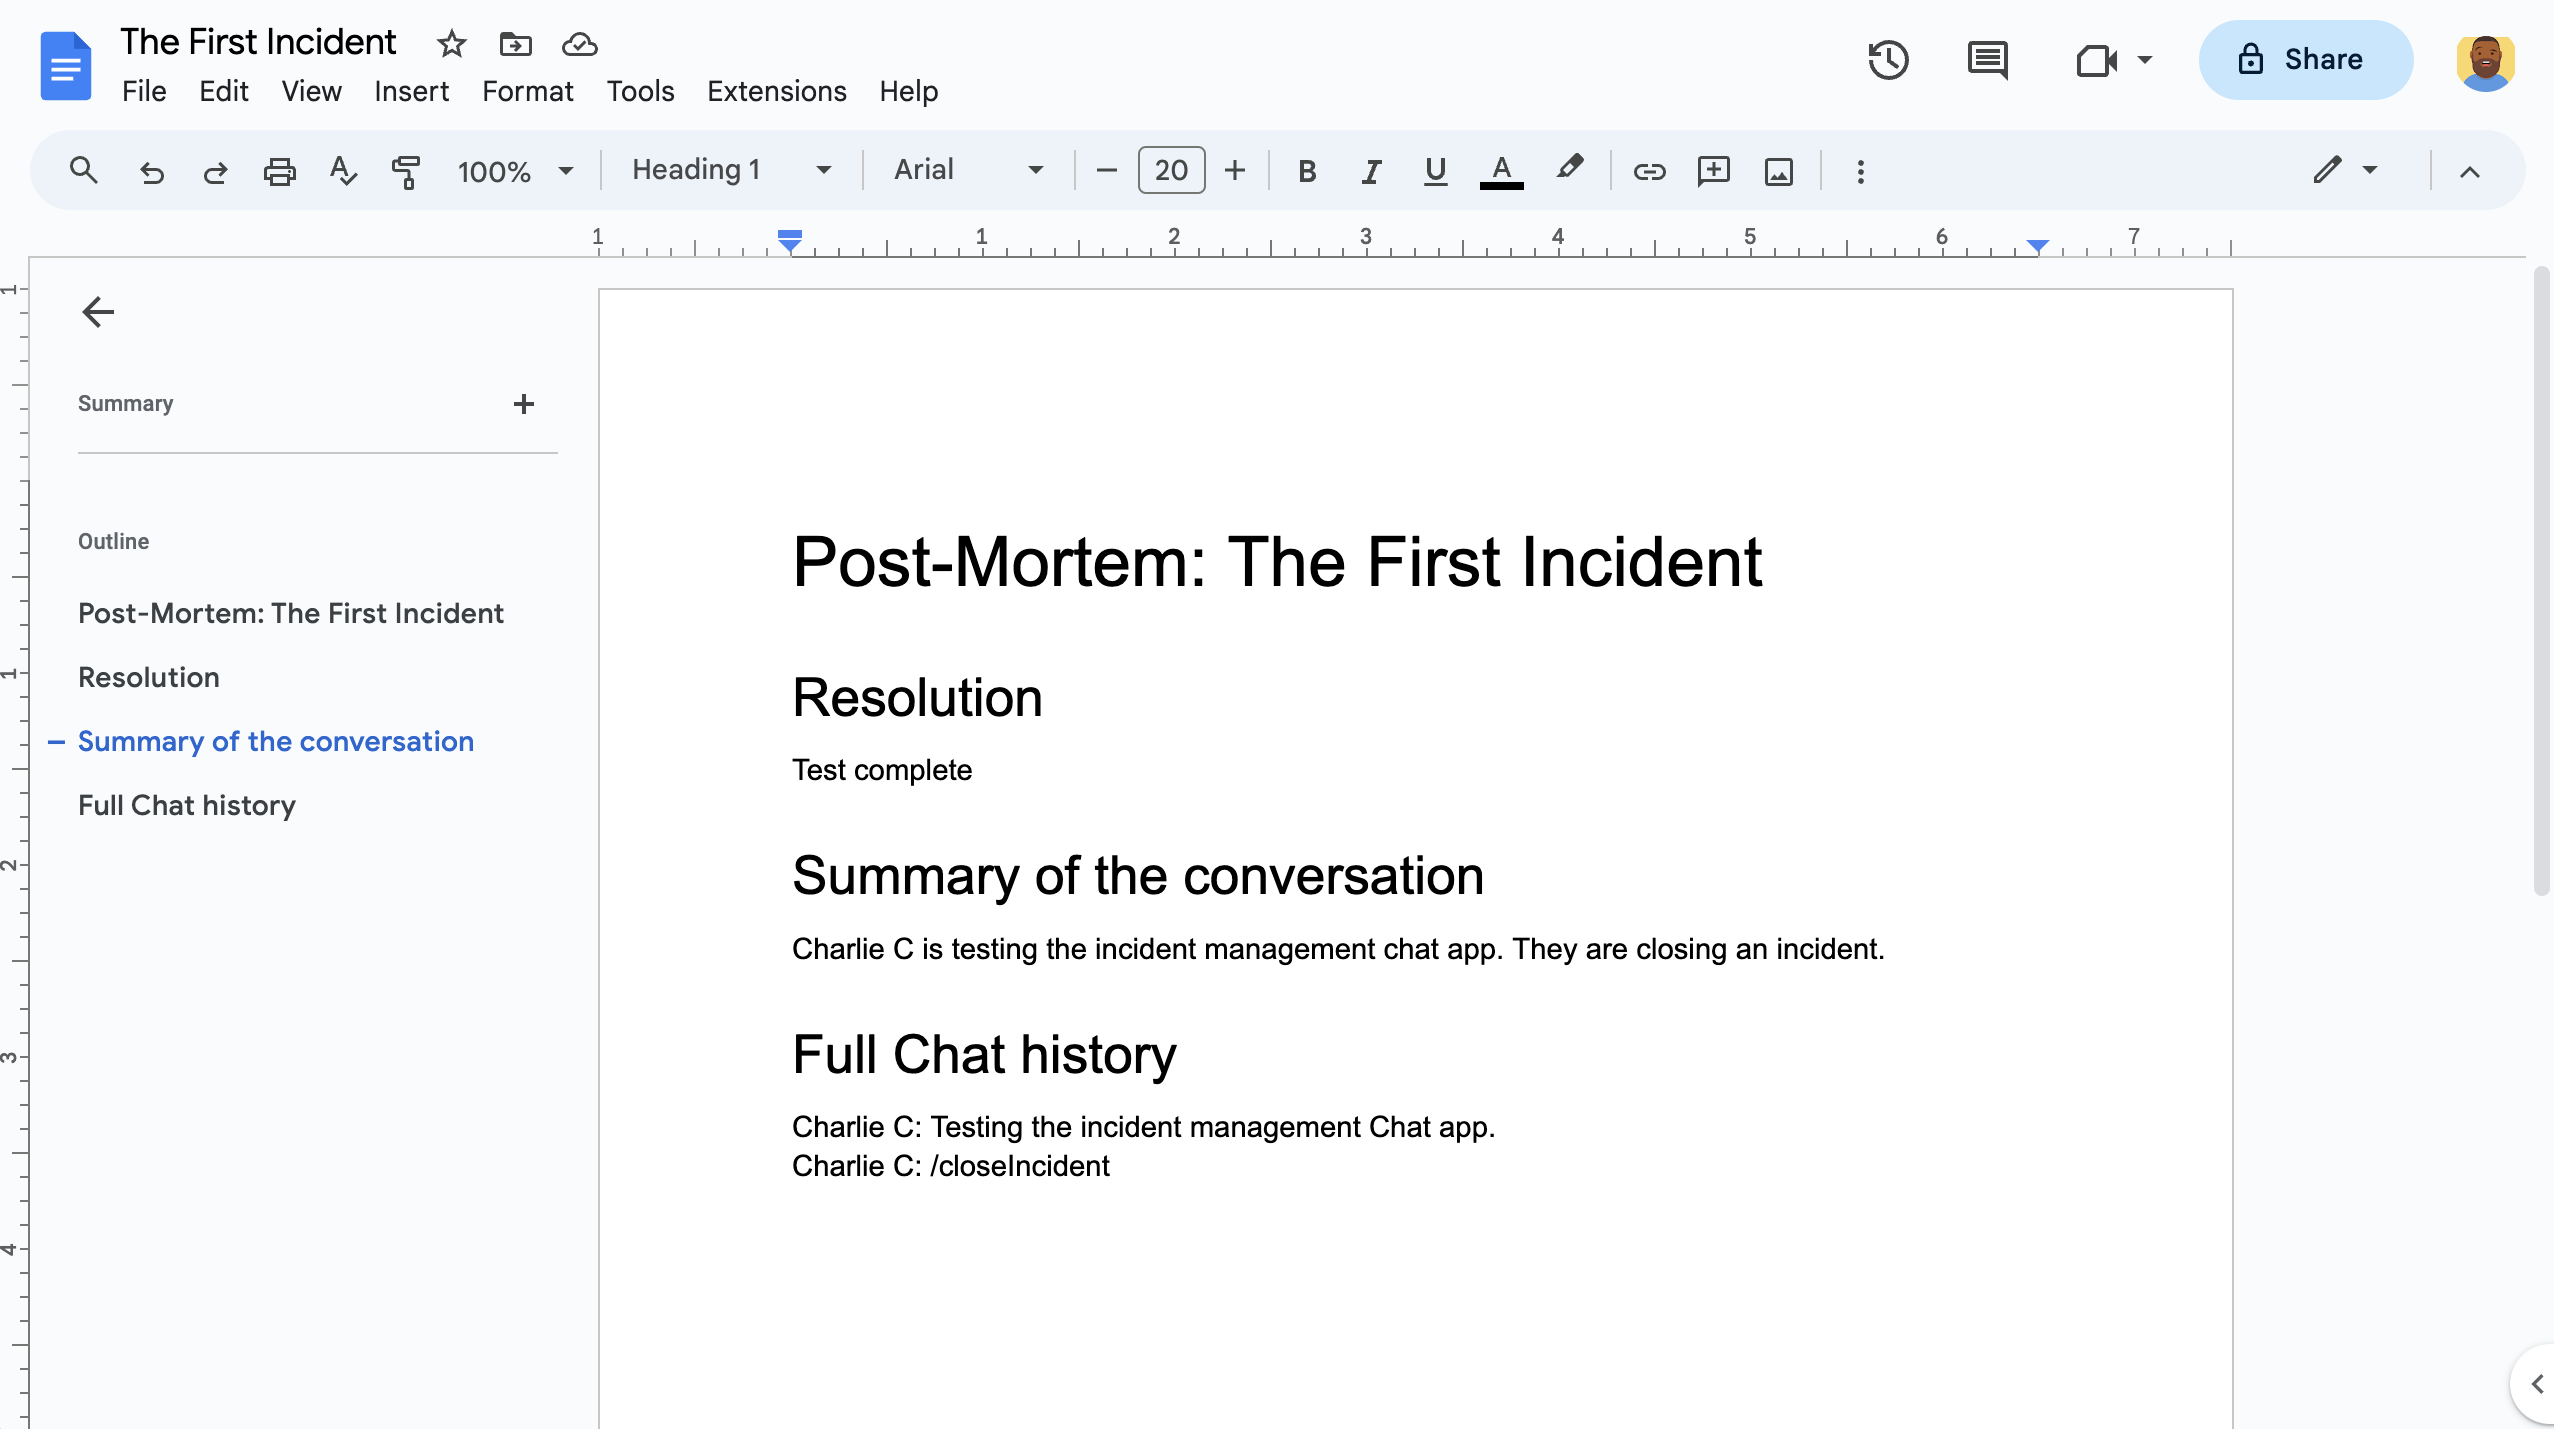Click the Italic formatting icon
The image size is (2554, 1429).
(x=1368, y=170)
